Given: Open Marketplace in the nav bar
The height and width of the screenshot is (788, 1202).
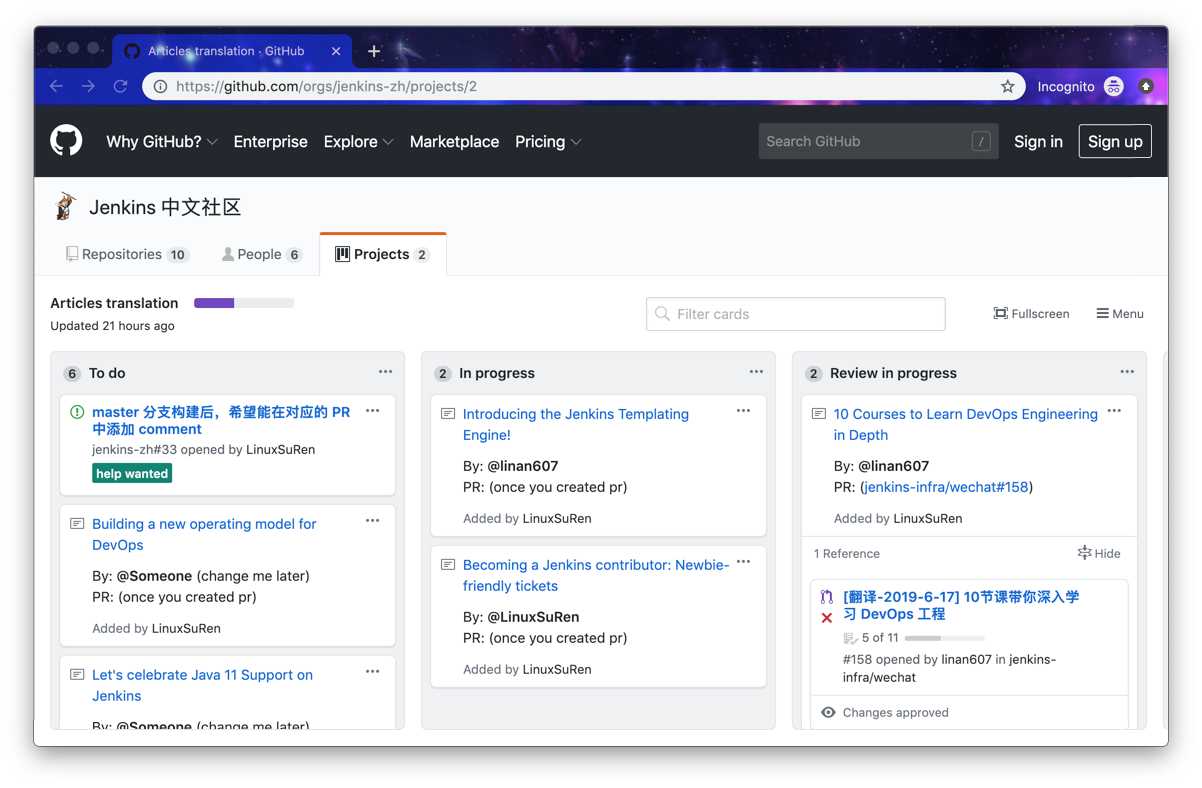Looking at the screenshot, I should 454,142.
